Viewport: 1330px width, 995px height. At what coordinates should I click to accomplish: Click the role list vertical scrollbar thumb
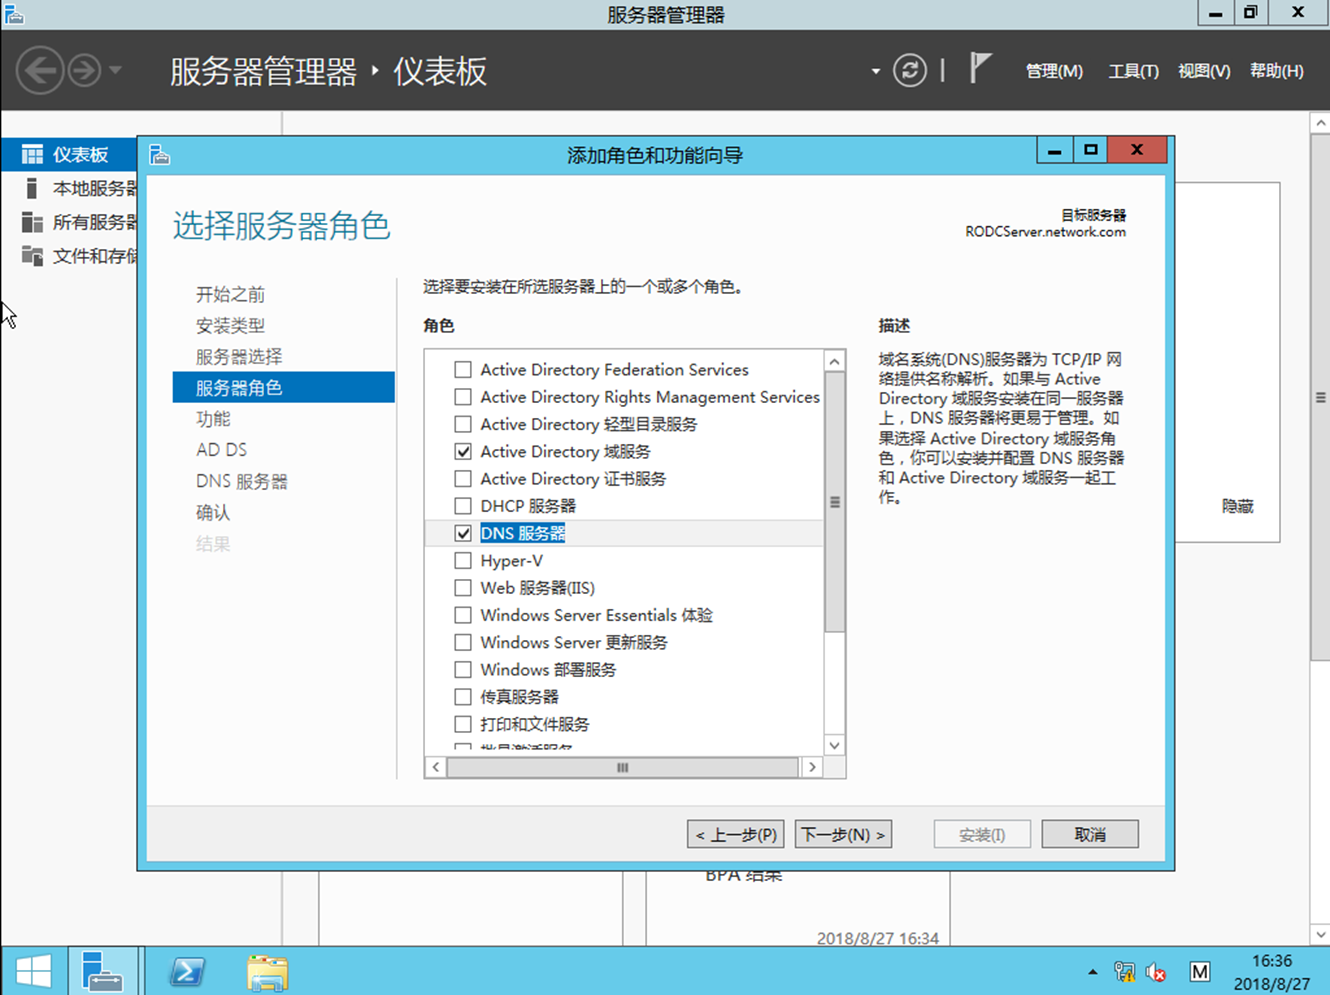pyautogui.click(x=835, y=502)
